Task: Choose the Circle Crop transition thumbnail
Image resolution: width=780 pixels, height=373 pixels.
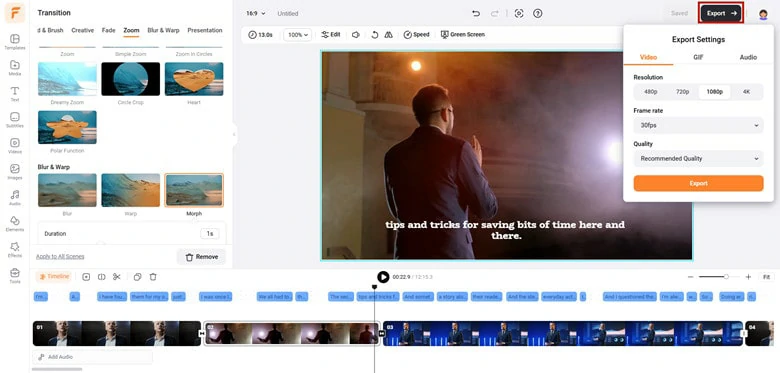Action: click(x=131, y=79)
